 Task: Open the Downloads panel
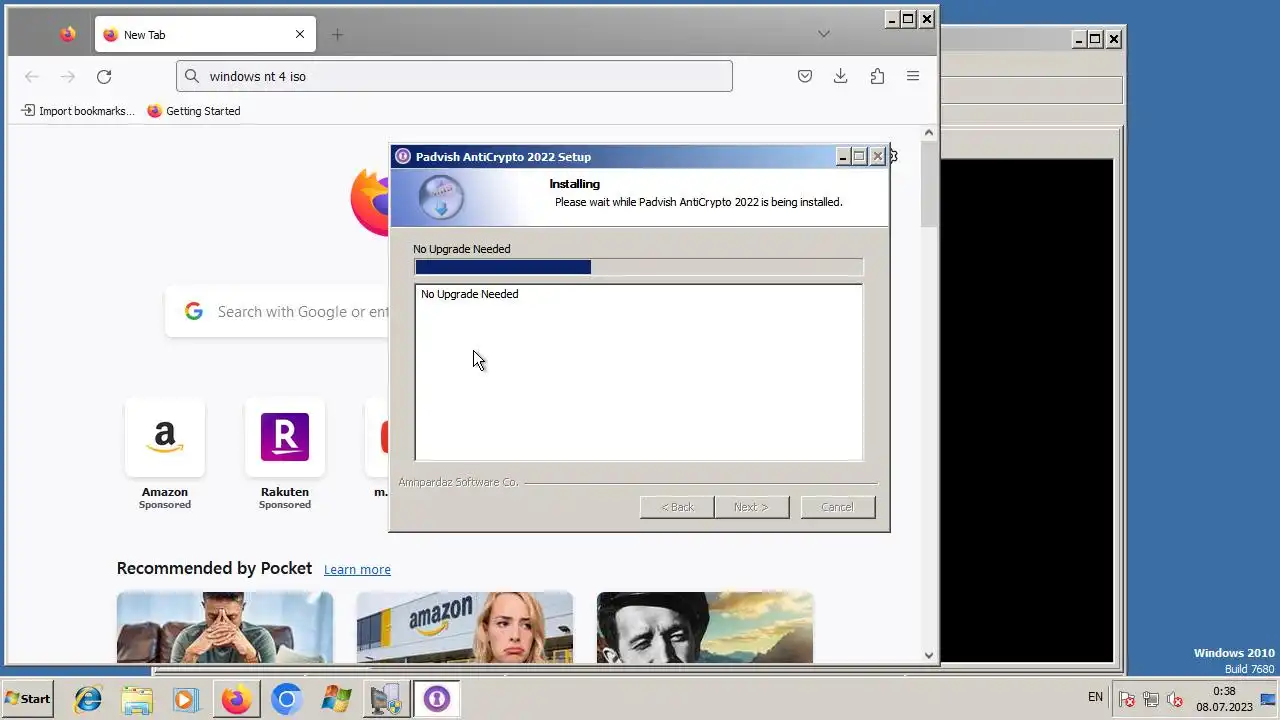click(841, 76)
